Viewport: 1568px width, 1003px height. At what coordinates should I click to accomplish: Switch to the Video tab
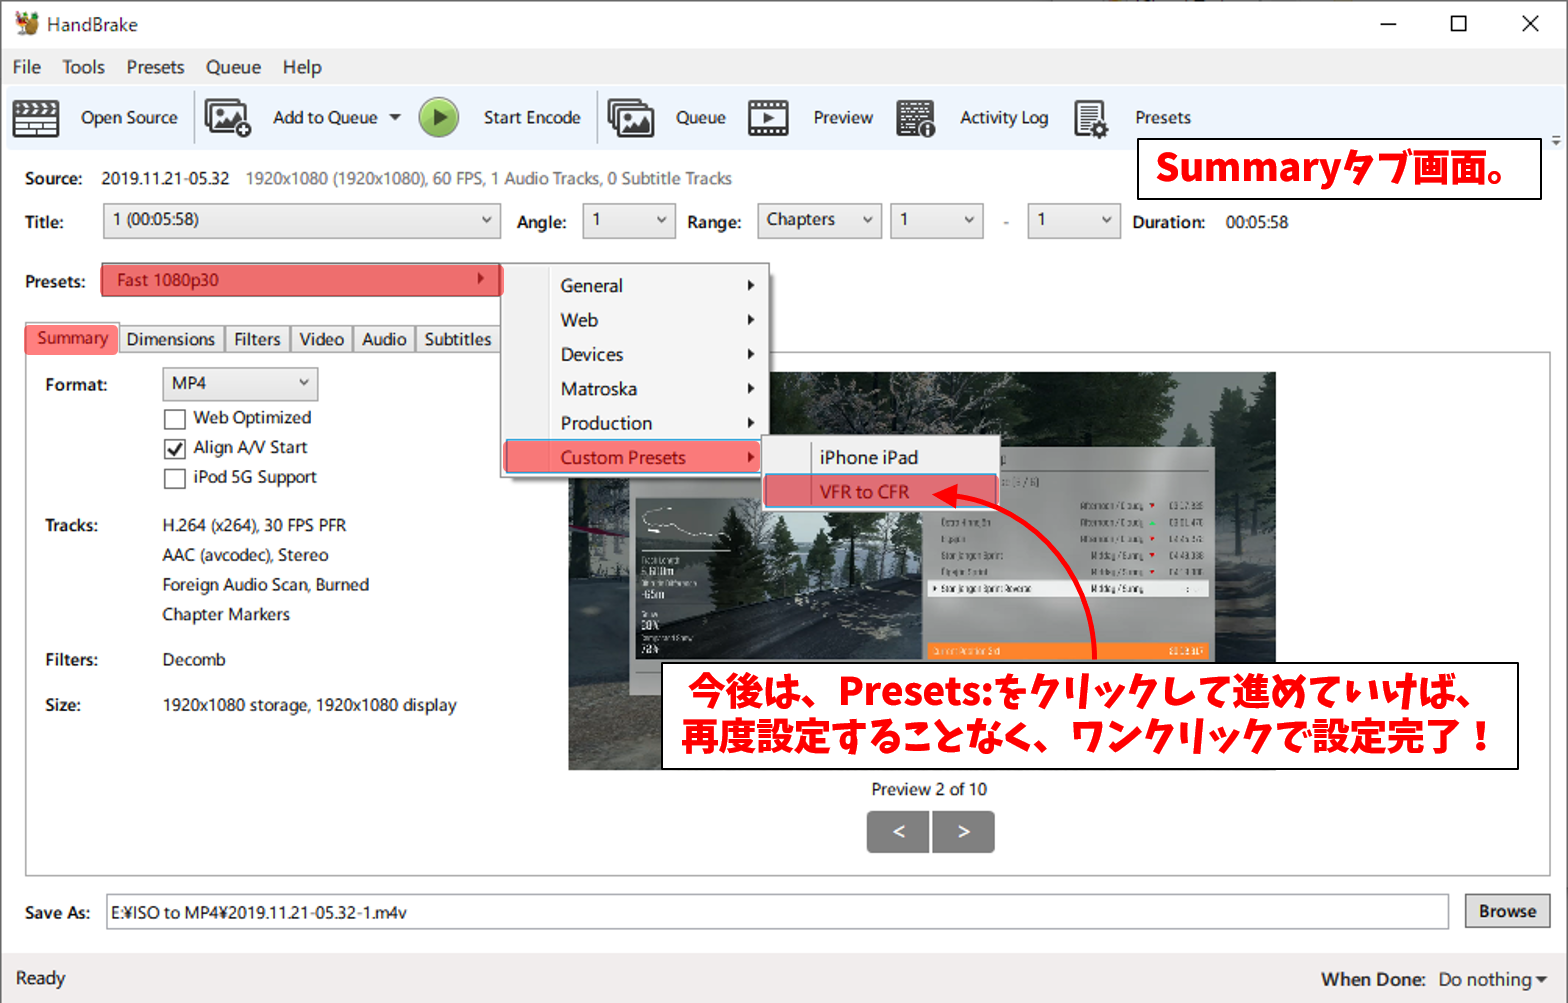click(322, 339)
